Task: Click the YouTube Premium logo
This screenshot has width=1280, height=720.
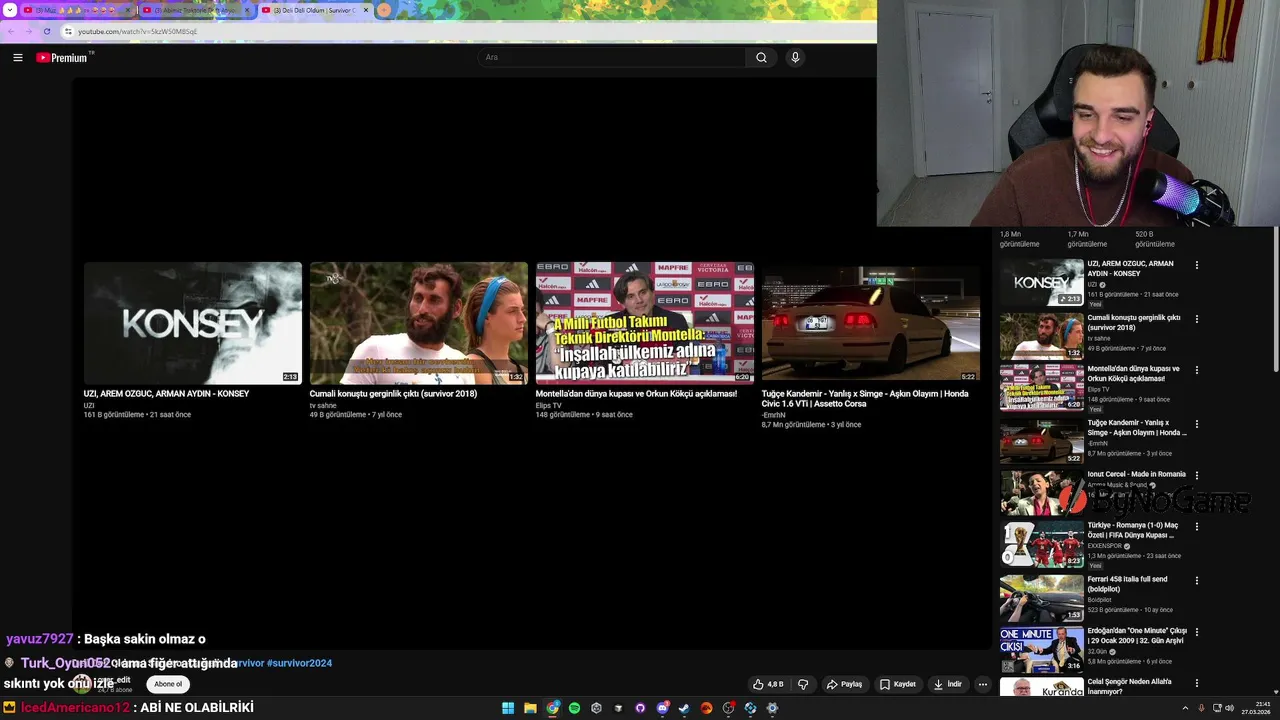Action: coord(64,57)
